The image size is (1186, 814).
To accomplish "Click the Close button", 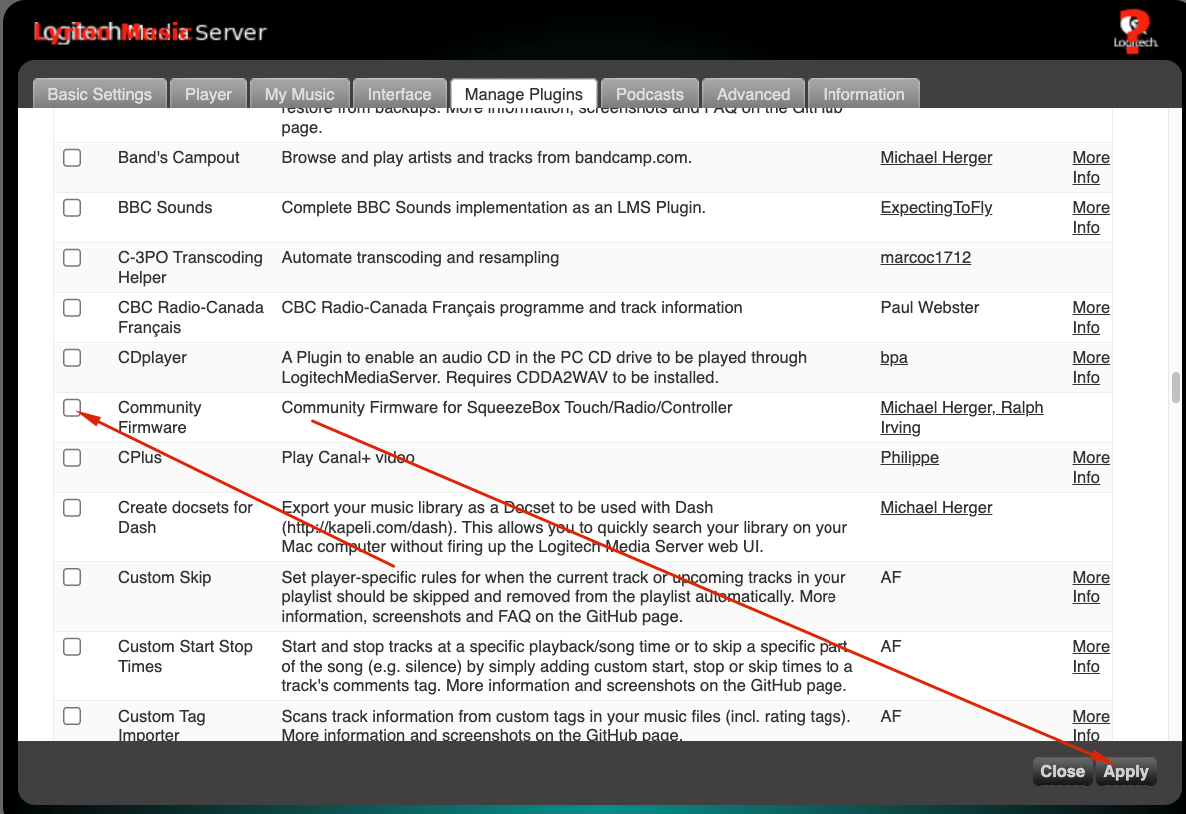I will [x=1062, y=771].
